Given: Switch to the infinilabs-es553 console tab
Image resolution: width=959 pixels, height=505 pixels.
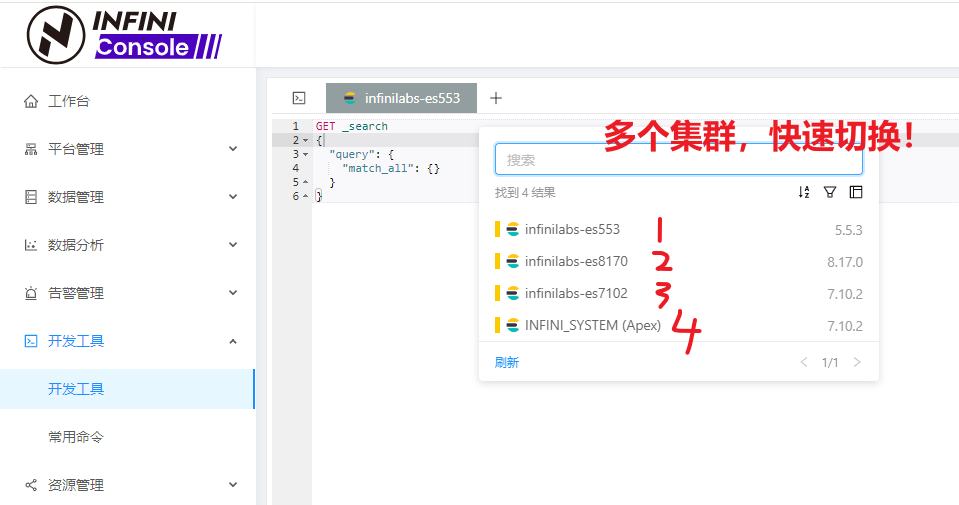Looking at the screenshot, I should [x=401, y=98].
